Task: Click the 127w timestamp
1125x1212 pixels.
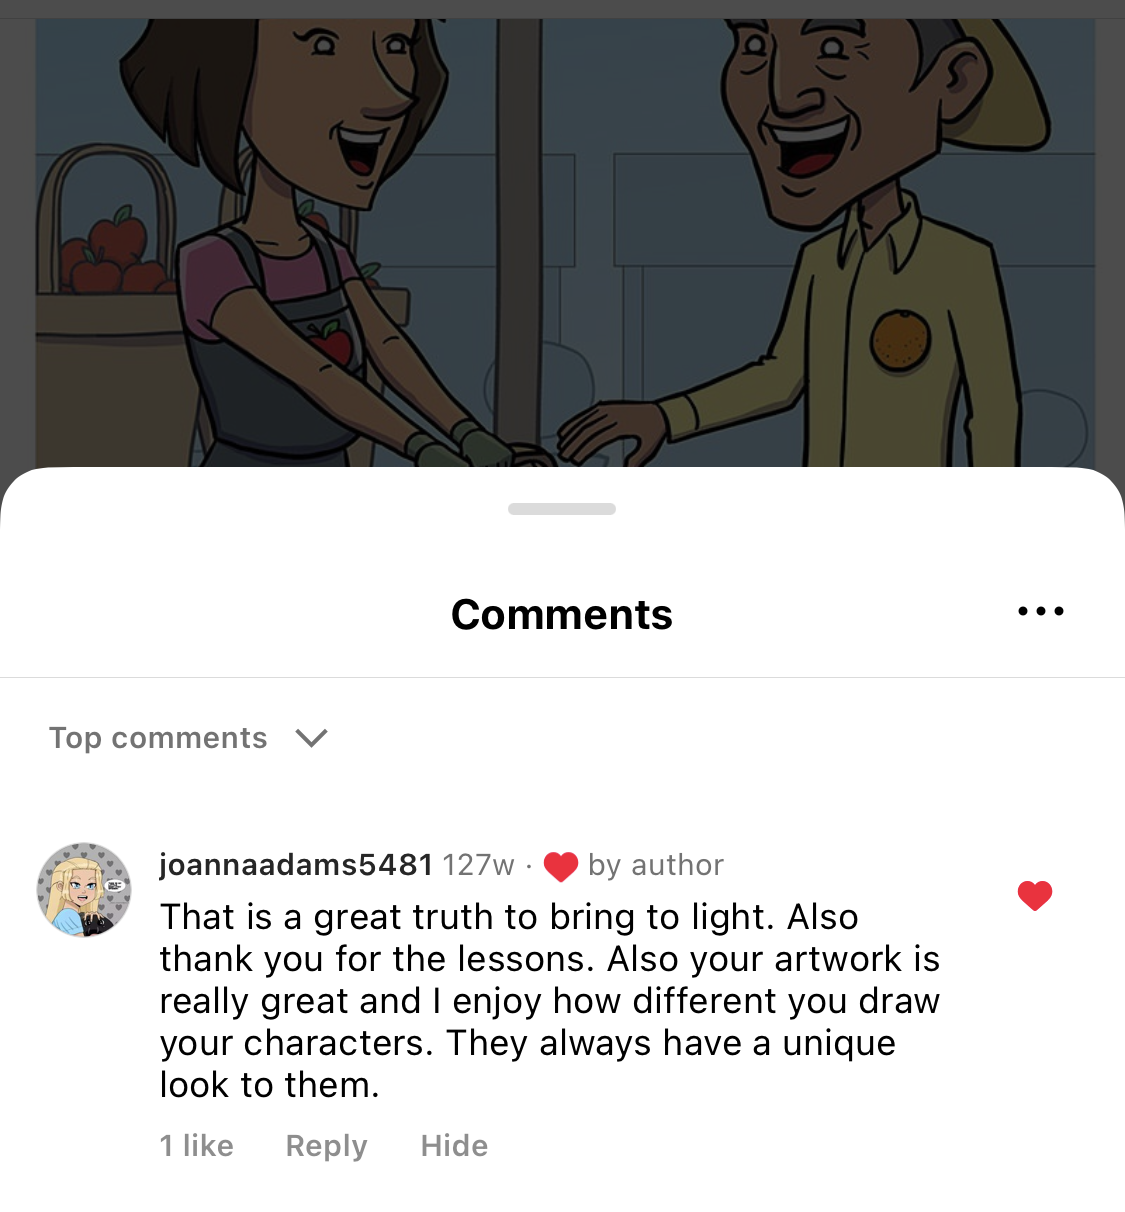Action: coord(478,865)
